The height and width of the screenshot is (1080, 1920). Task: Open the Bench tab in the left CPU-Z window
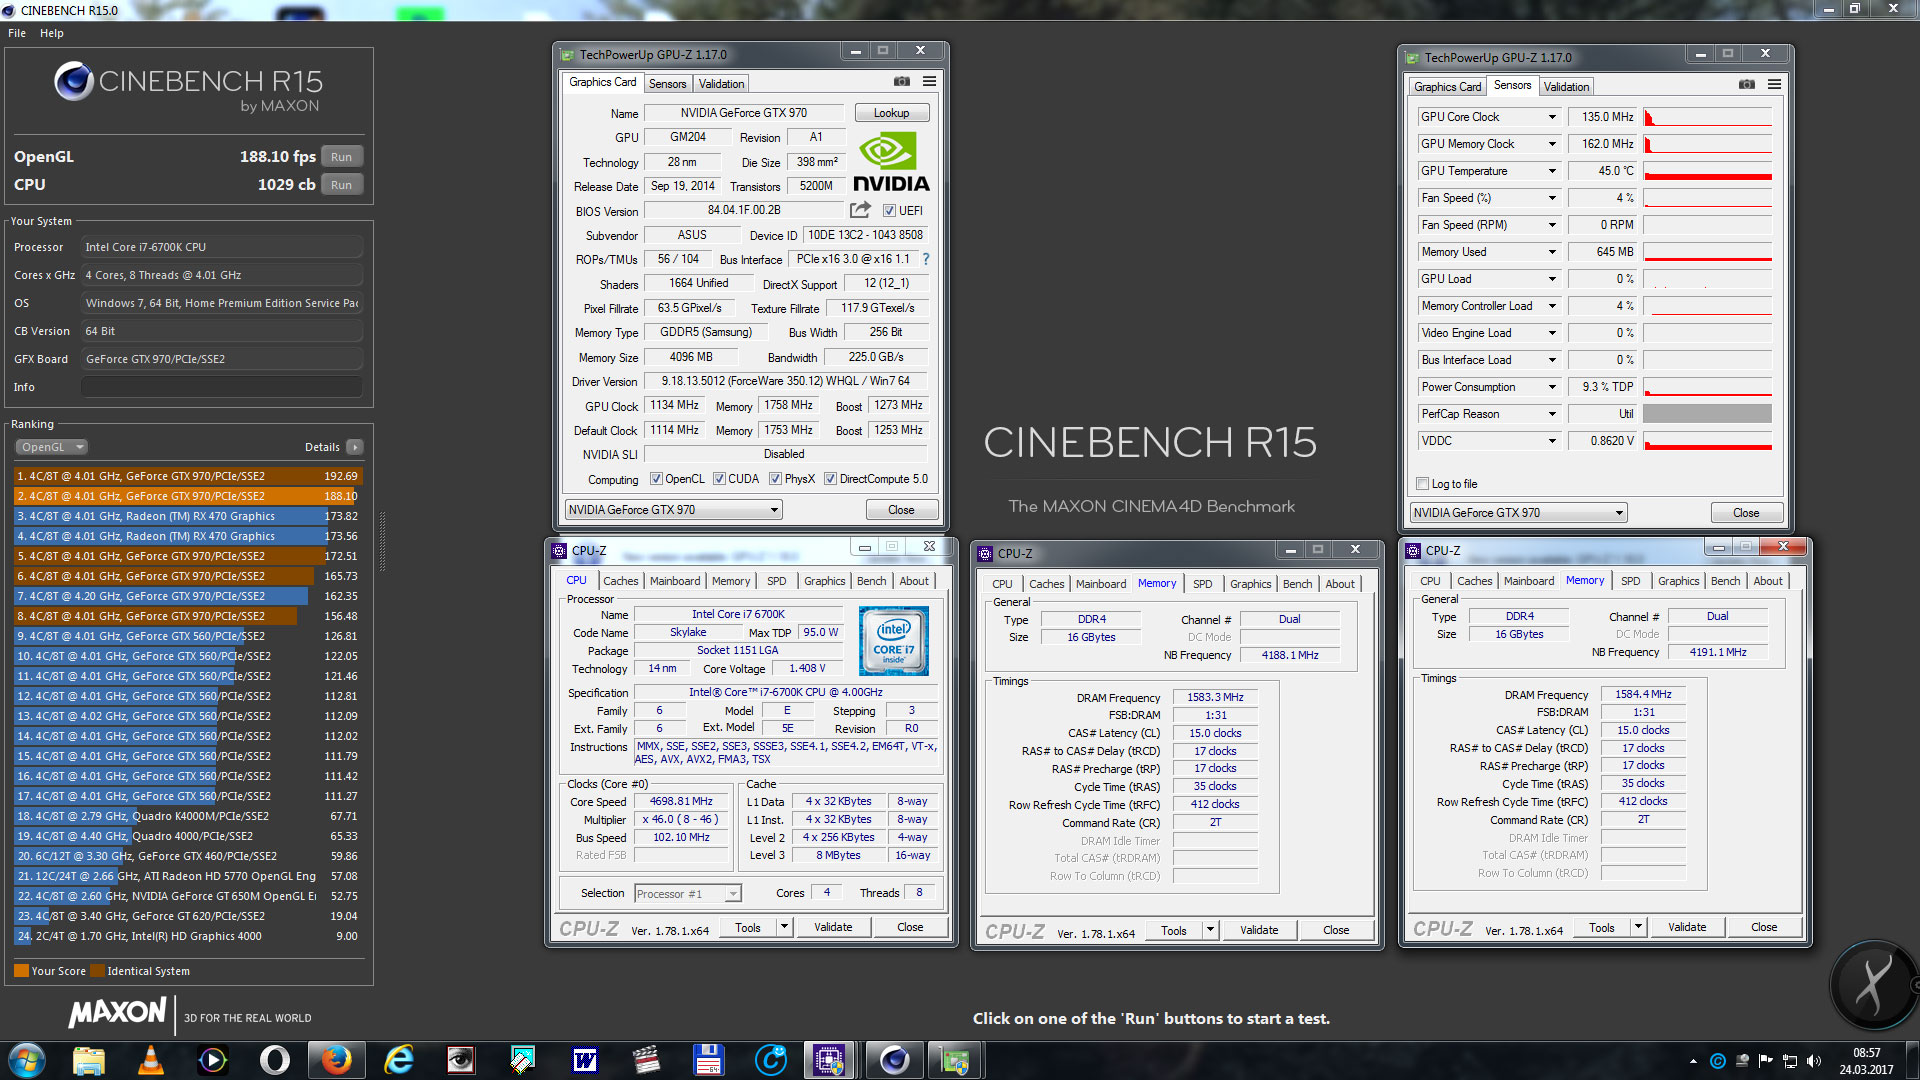(871, 581)
